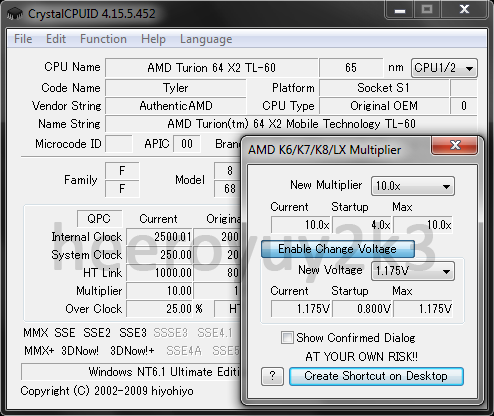Click the copyright hiyohiyo text
This screenshot has width=494, height=416.
(x=107, y=391)
